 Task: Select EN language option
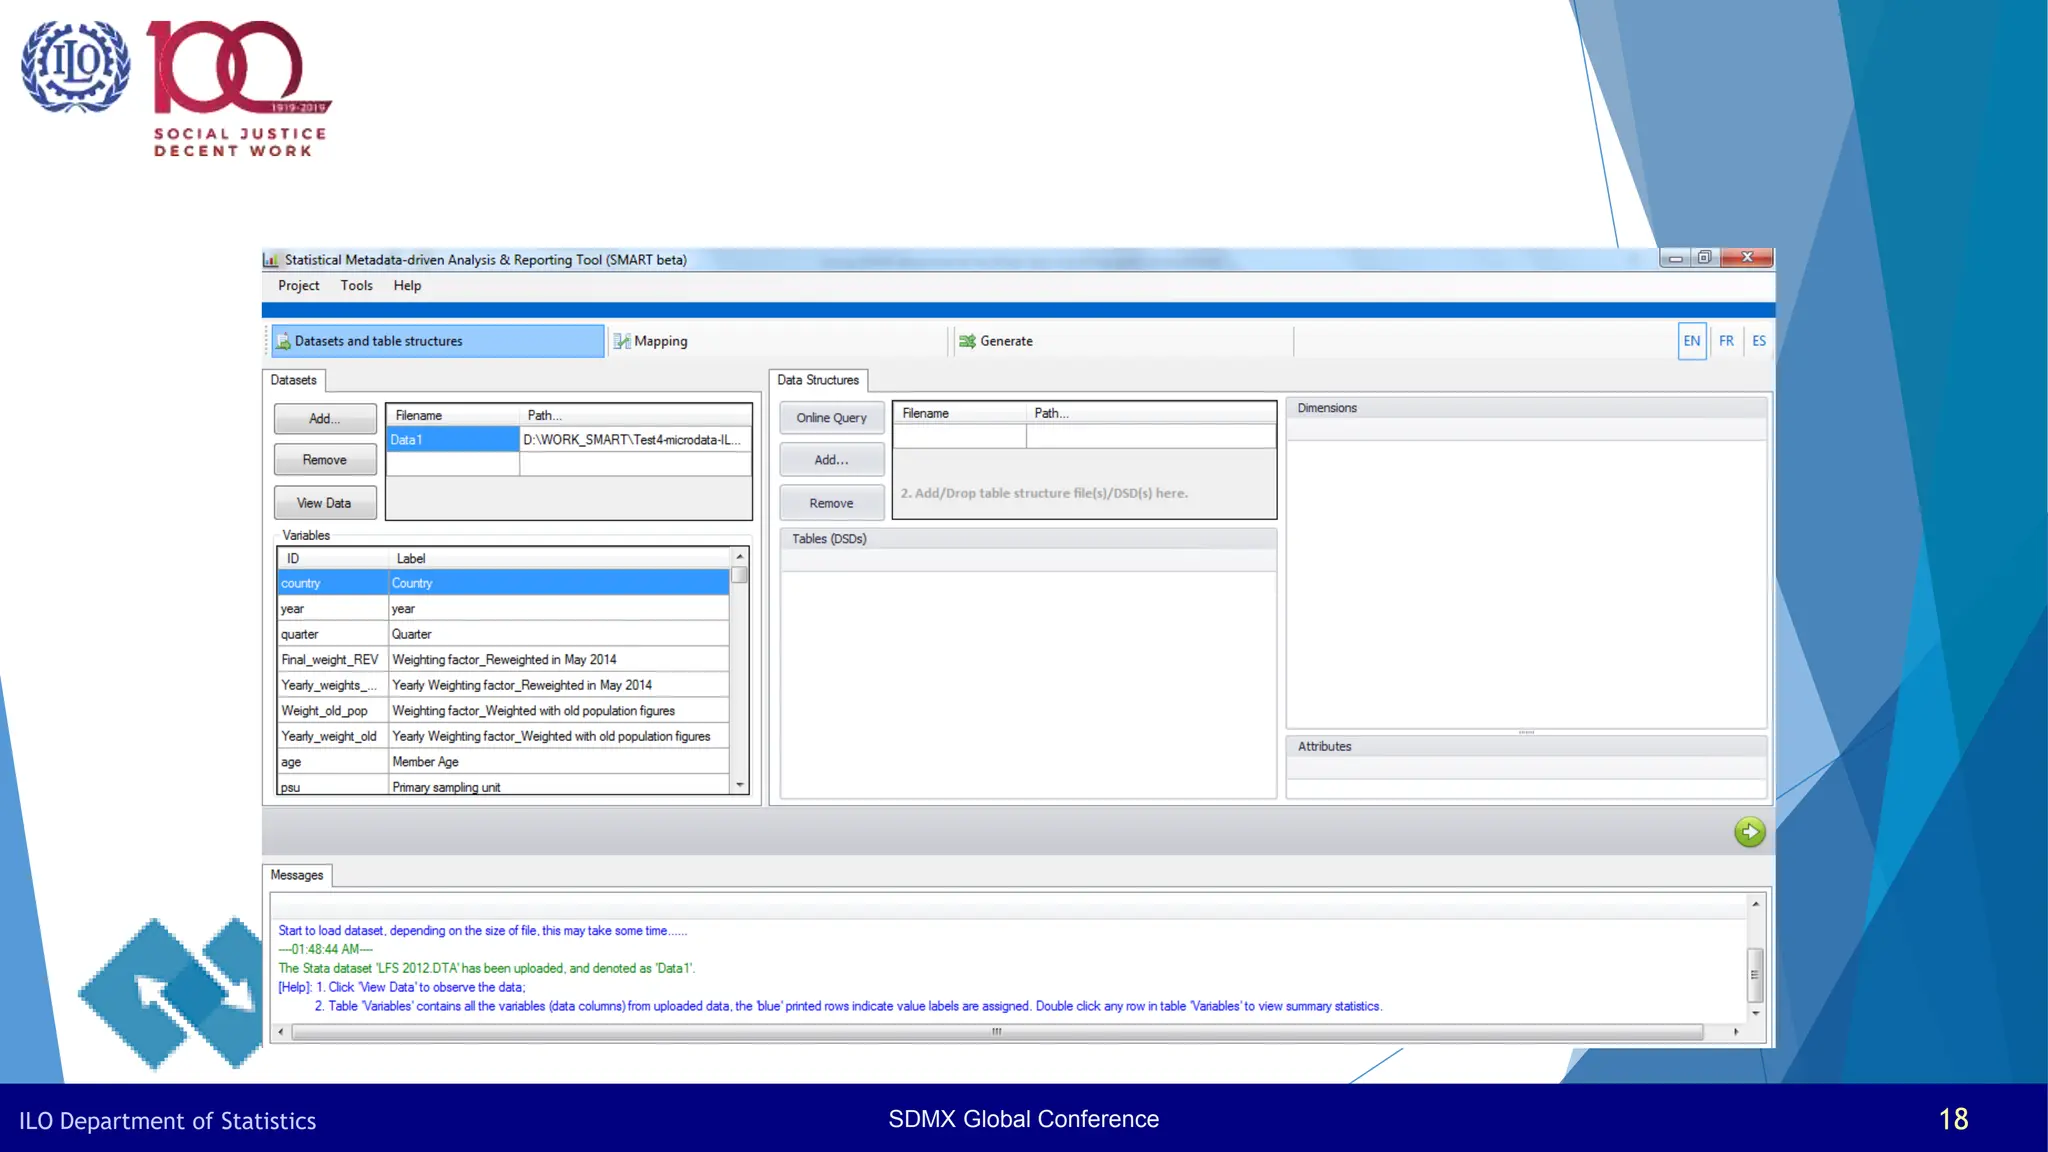tap(1691, 341)
